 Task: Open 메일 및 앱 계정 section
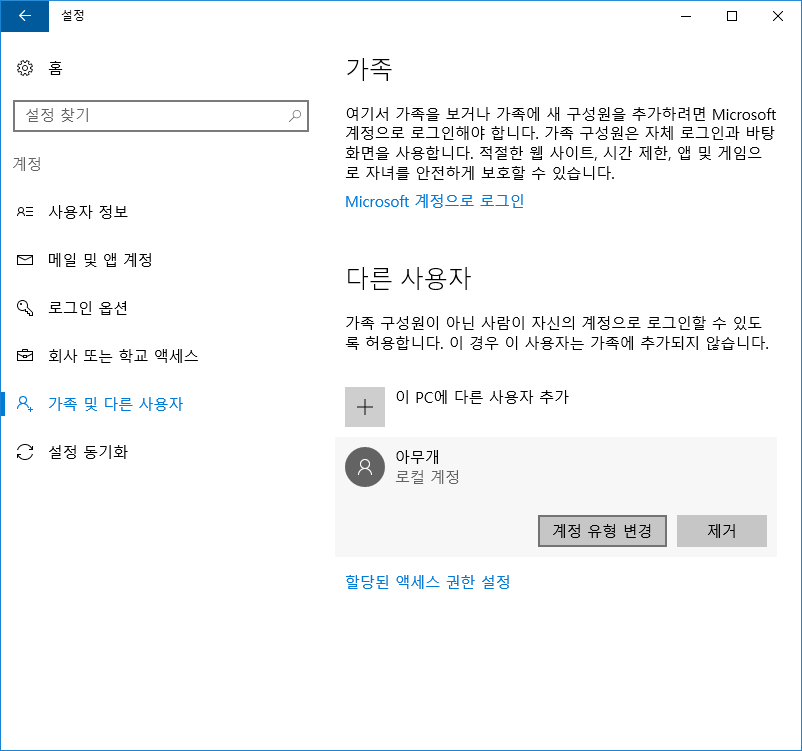[100, 260]
